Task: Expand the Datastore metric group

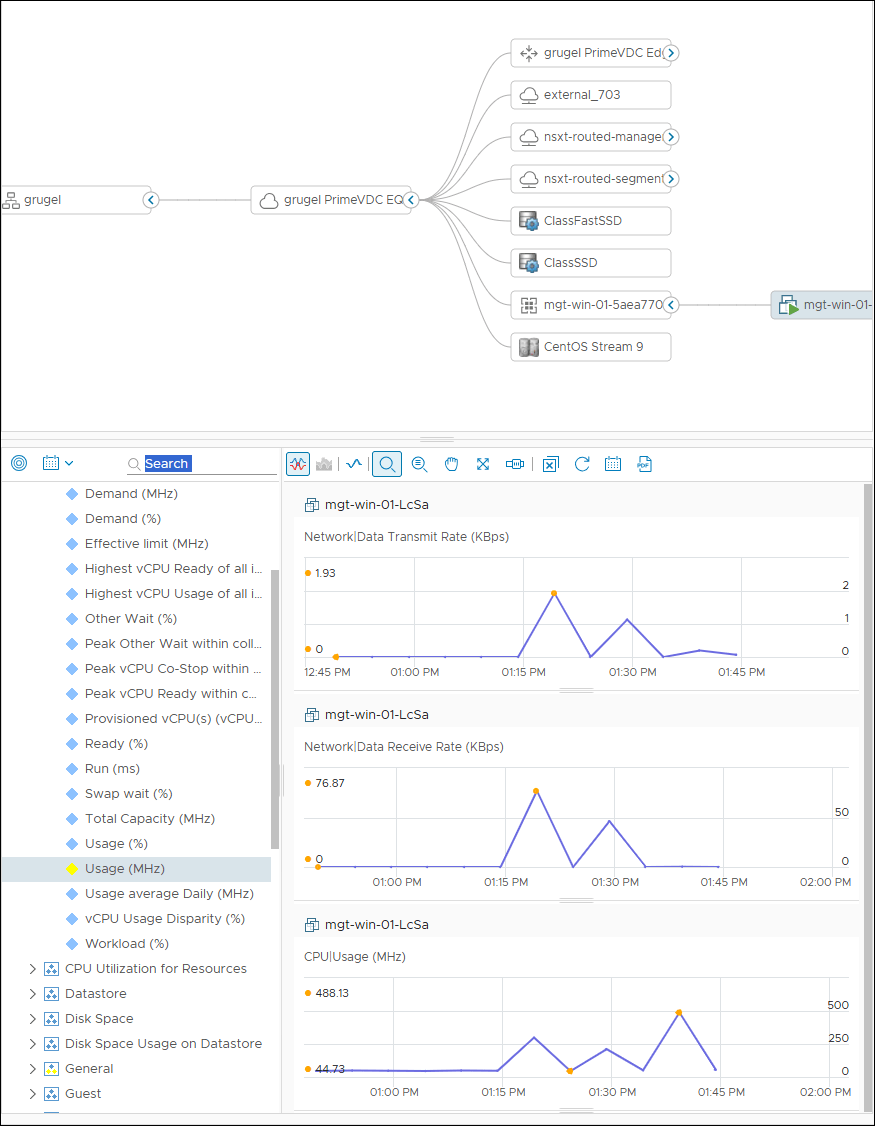Action: (32, 994)
